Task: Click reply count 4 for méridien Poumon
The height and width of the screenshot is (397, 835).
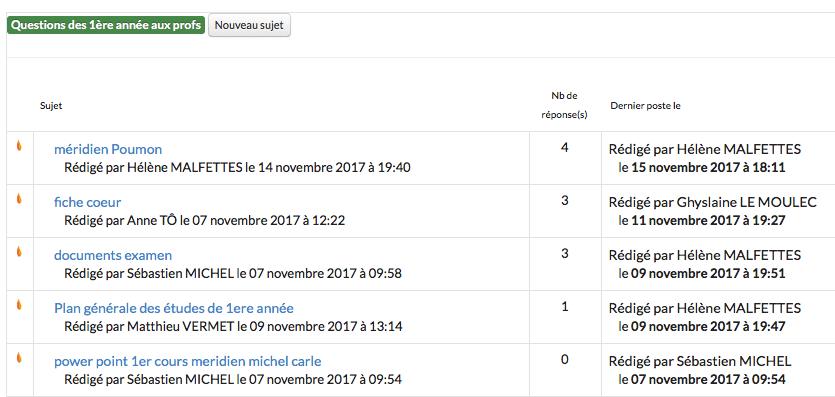Action: (x=564, y=147)
